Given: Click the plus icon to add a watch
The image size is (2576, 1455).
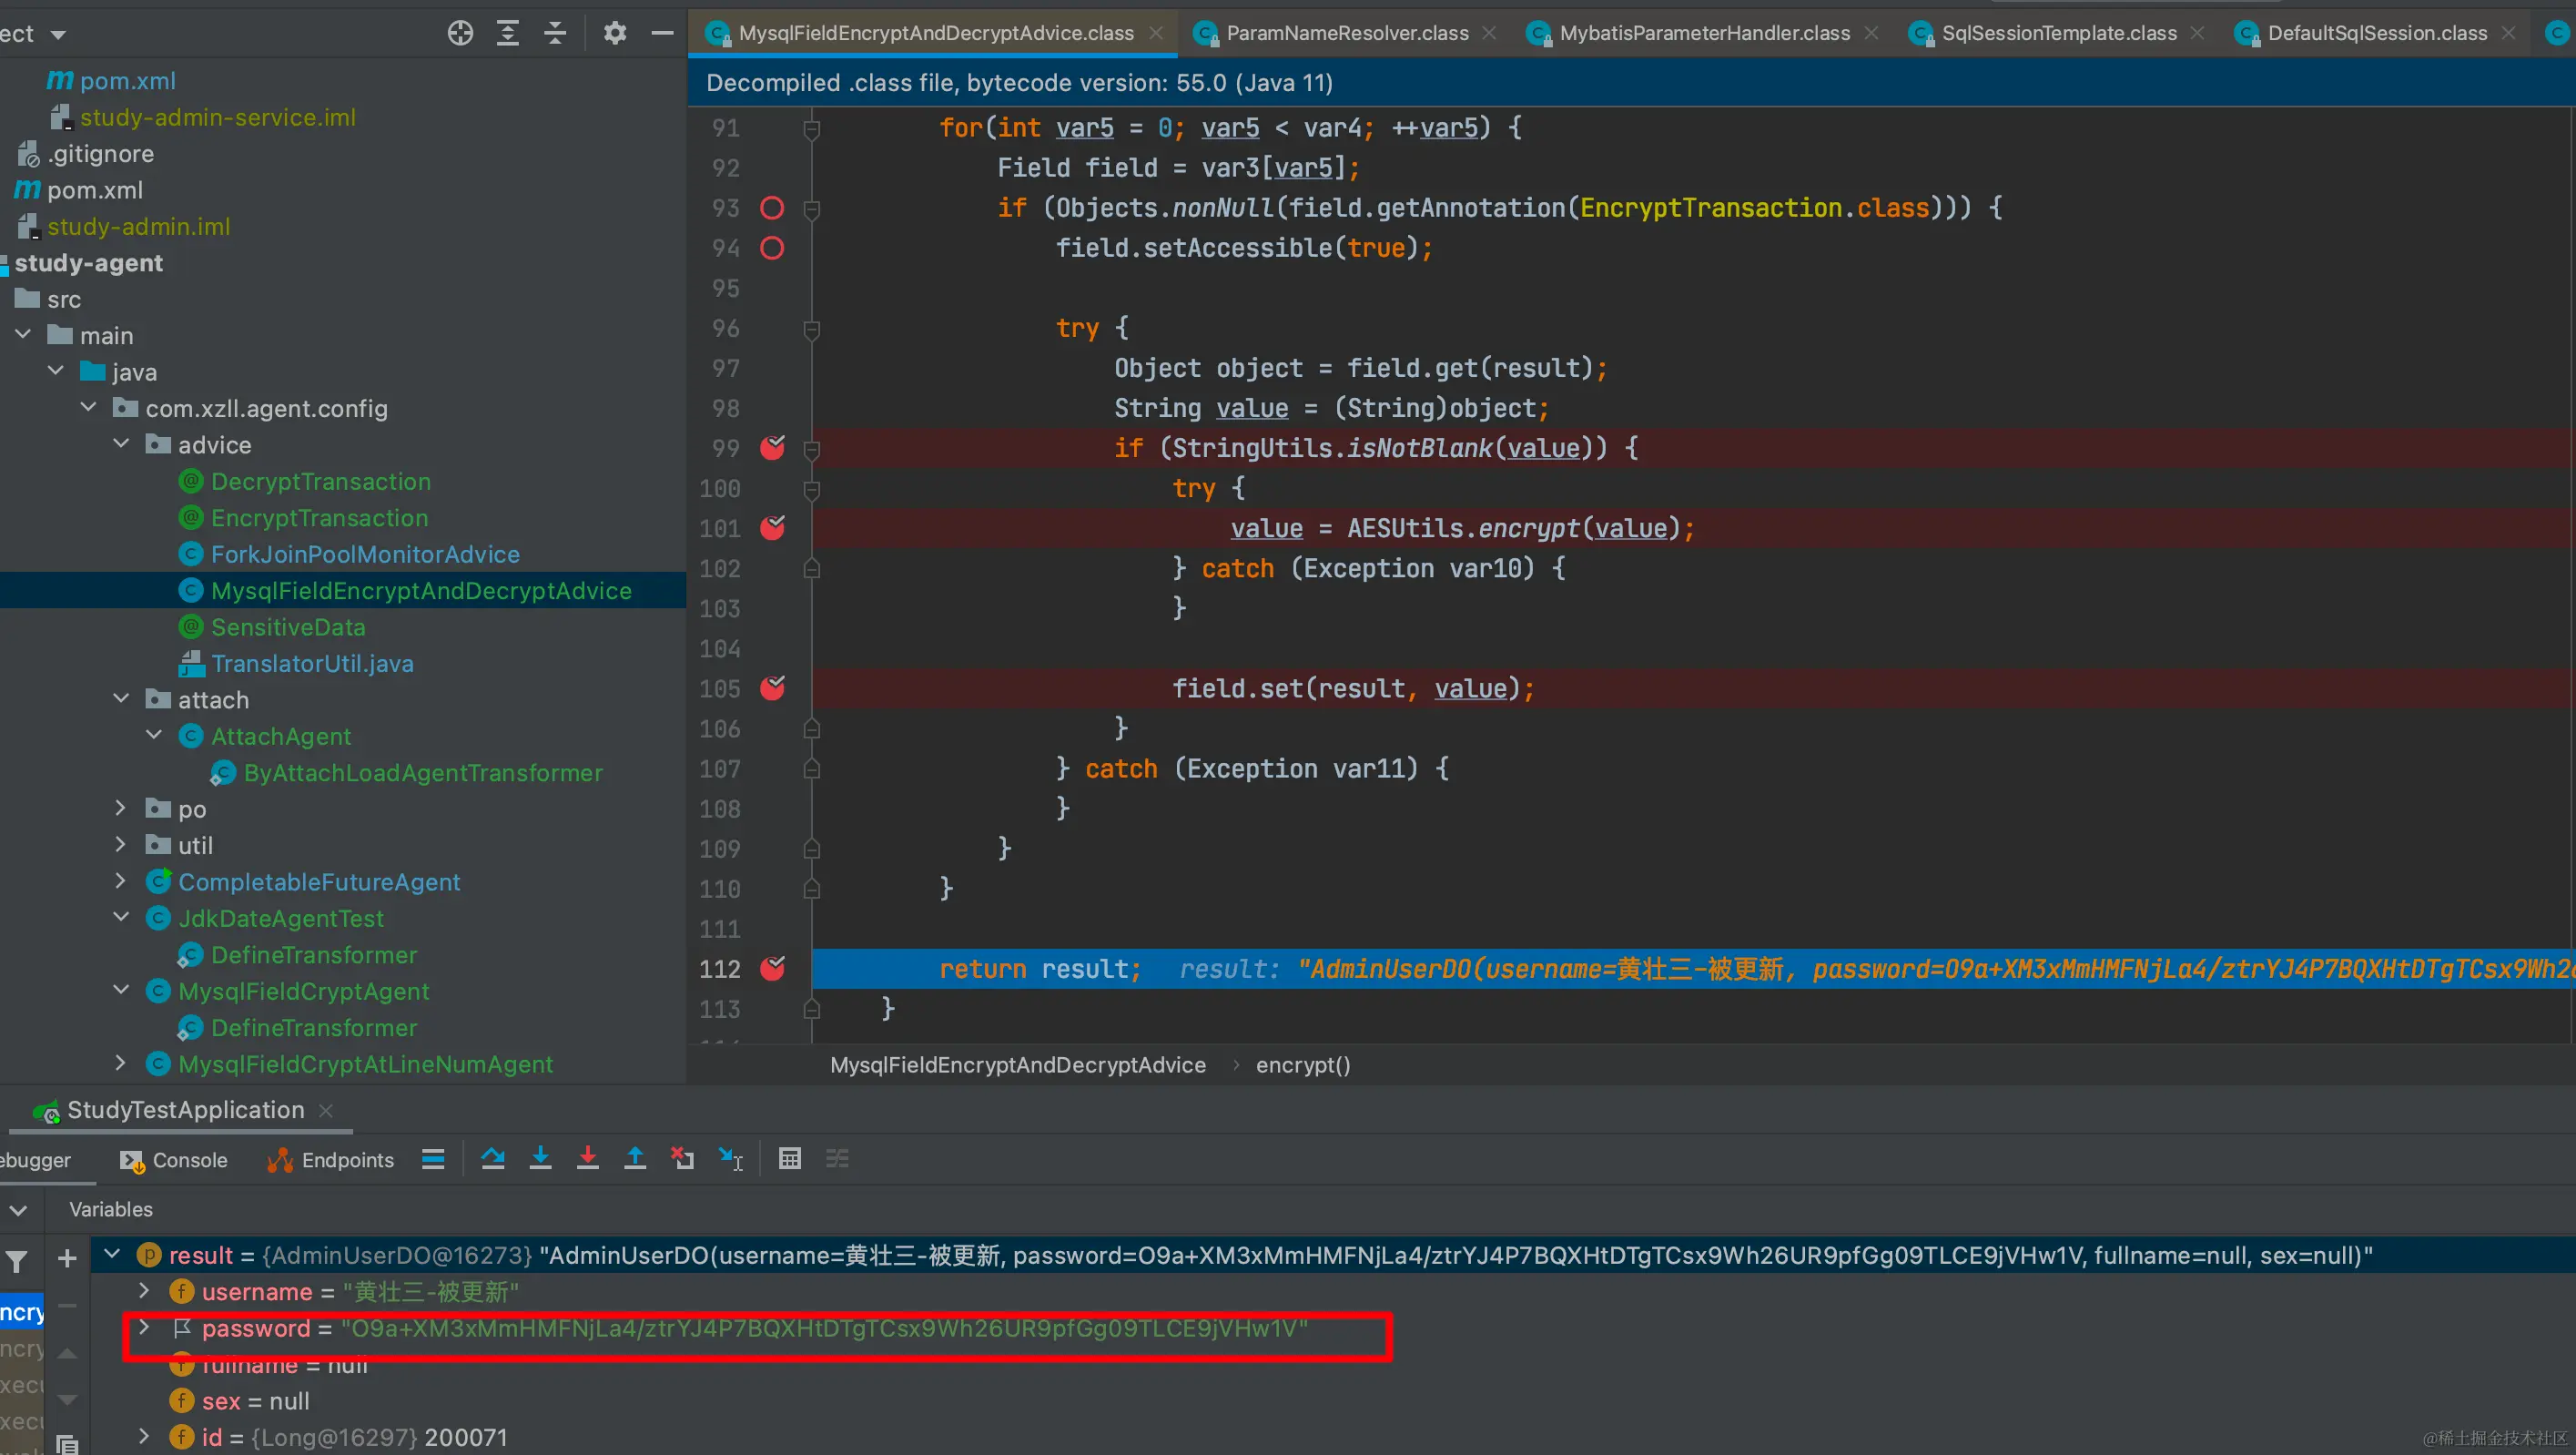Looking at the screenshot, I should coord(67,1258).
